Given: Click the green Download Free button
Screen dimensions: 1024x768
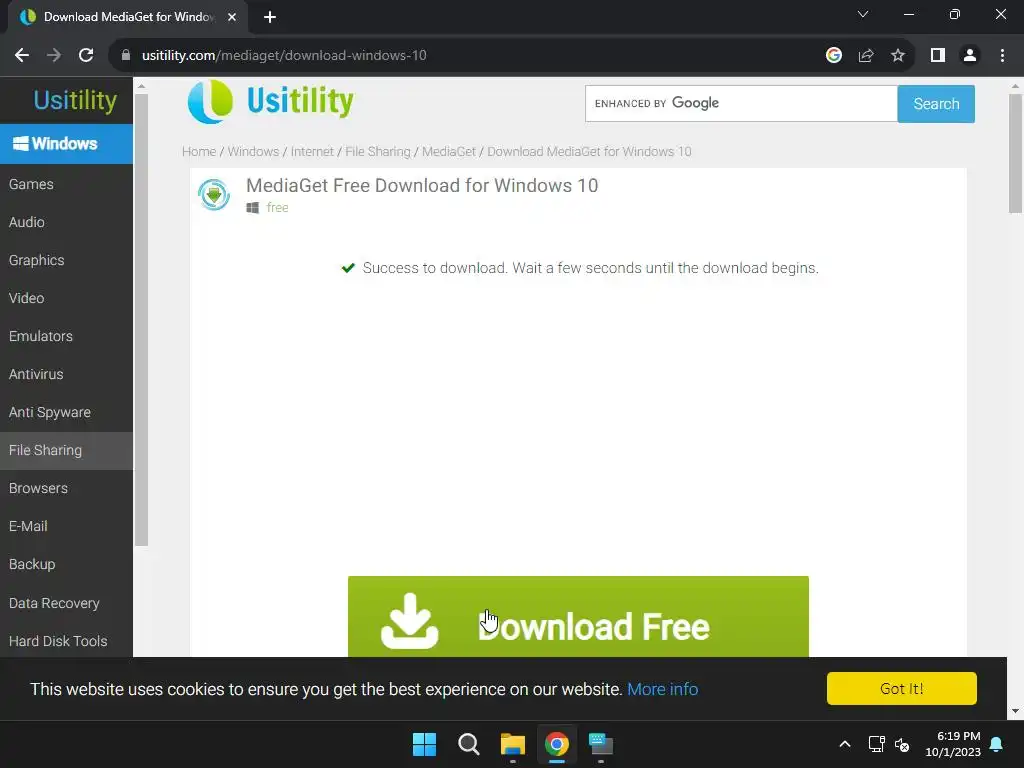Looking at the screenshot, I should (x=578, y=616).
